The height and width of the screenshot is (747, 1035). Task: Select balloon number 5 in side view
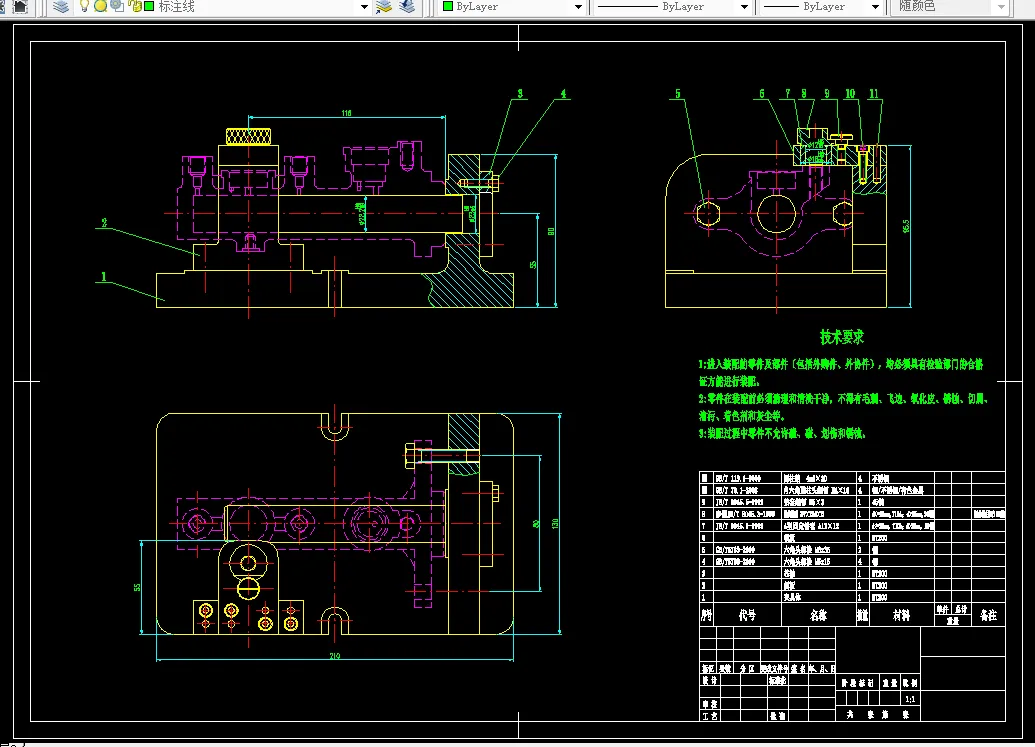[x=678, y=94]
